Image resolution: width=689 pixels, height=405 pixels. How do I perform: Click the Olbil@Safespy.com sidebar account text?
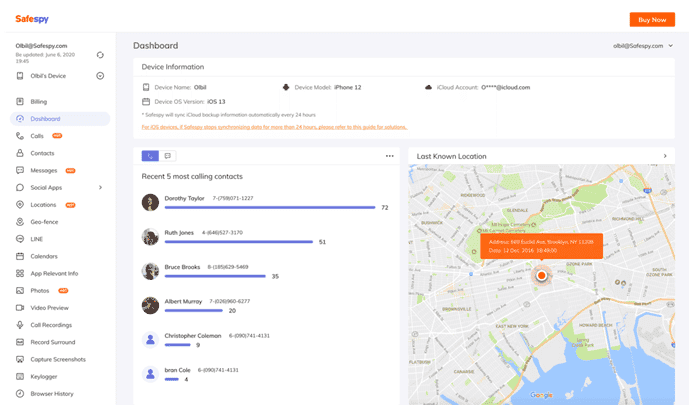coord(41,46)
